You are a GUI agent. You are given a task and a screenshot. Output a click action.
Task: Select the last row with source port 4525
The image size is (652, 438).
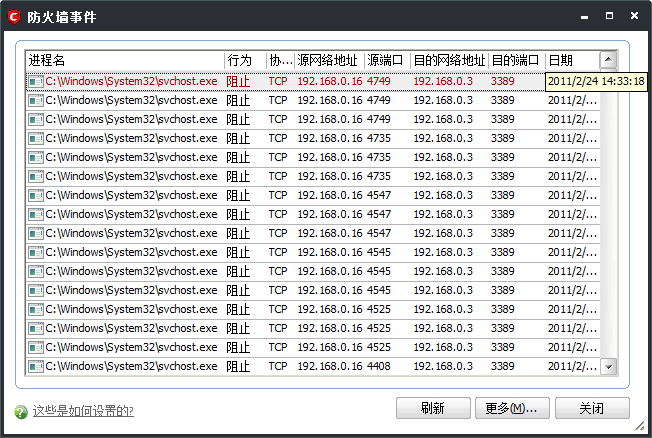313,347
